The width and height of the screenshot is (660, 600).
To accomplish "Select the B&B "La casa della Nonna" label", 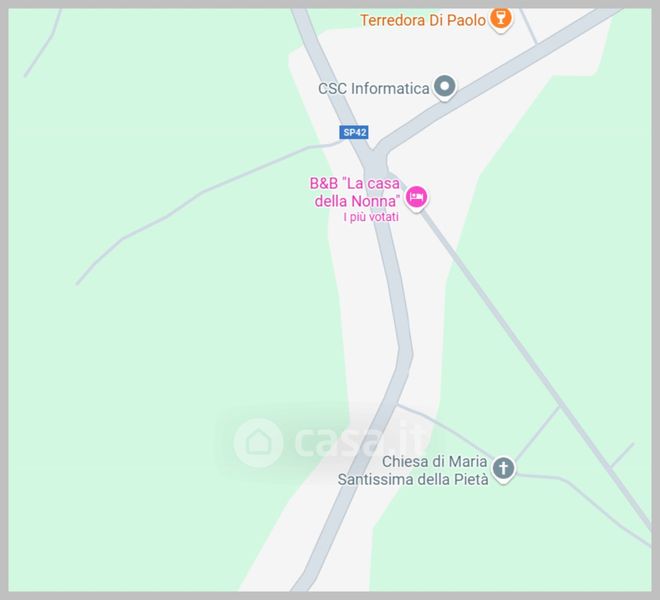I will pos(355,192).
